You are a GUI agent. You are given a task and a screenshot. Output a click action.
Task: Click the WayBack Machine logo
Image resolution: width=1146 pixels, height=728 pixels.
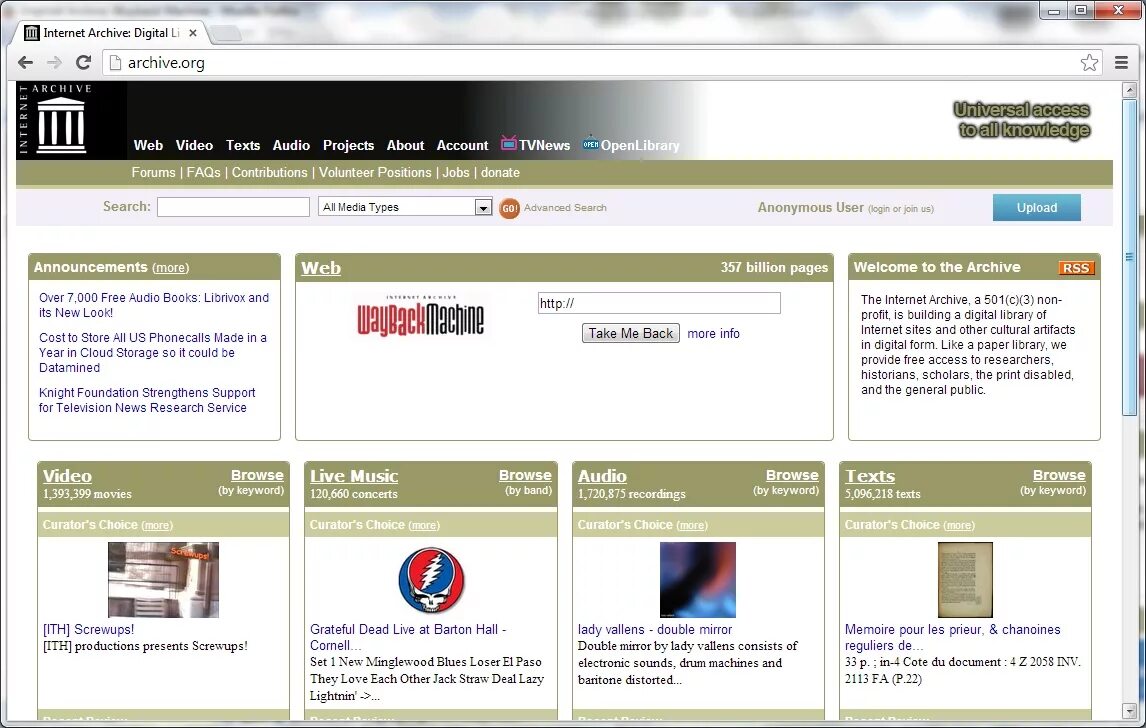(x=420, y=316)
